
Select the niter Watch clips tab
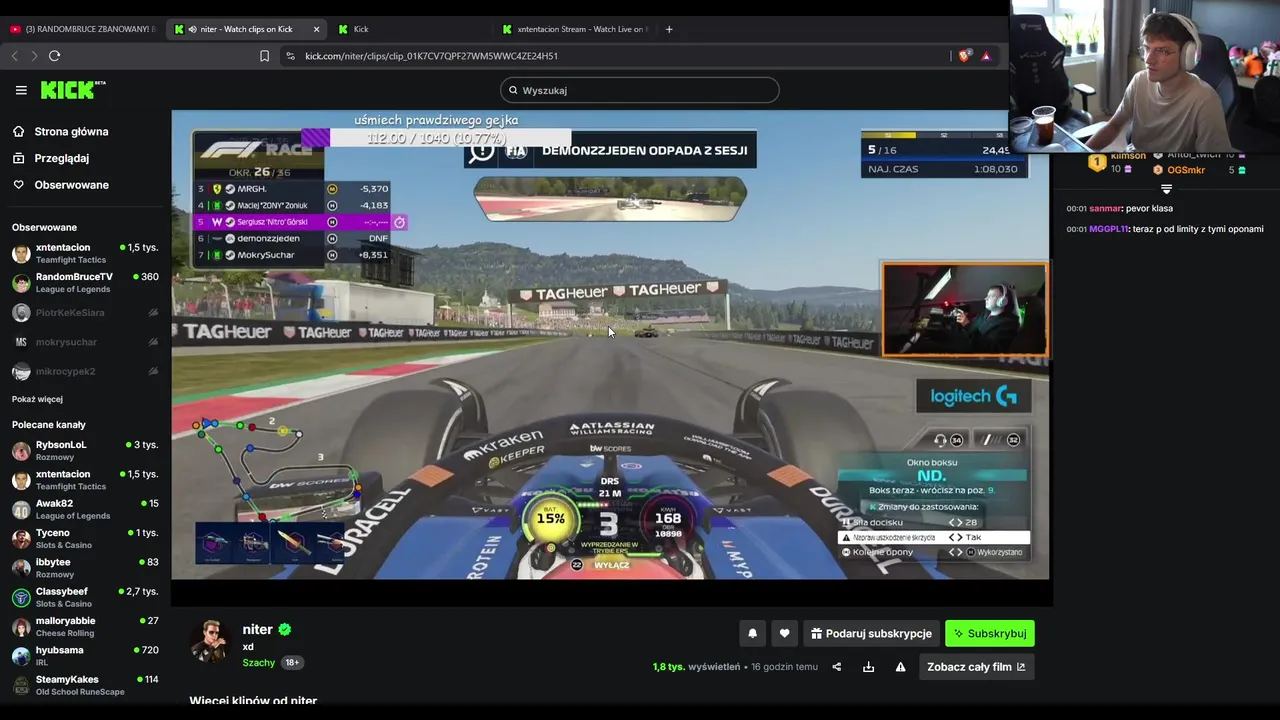(247, 29)
